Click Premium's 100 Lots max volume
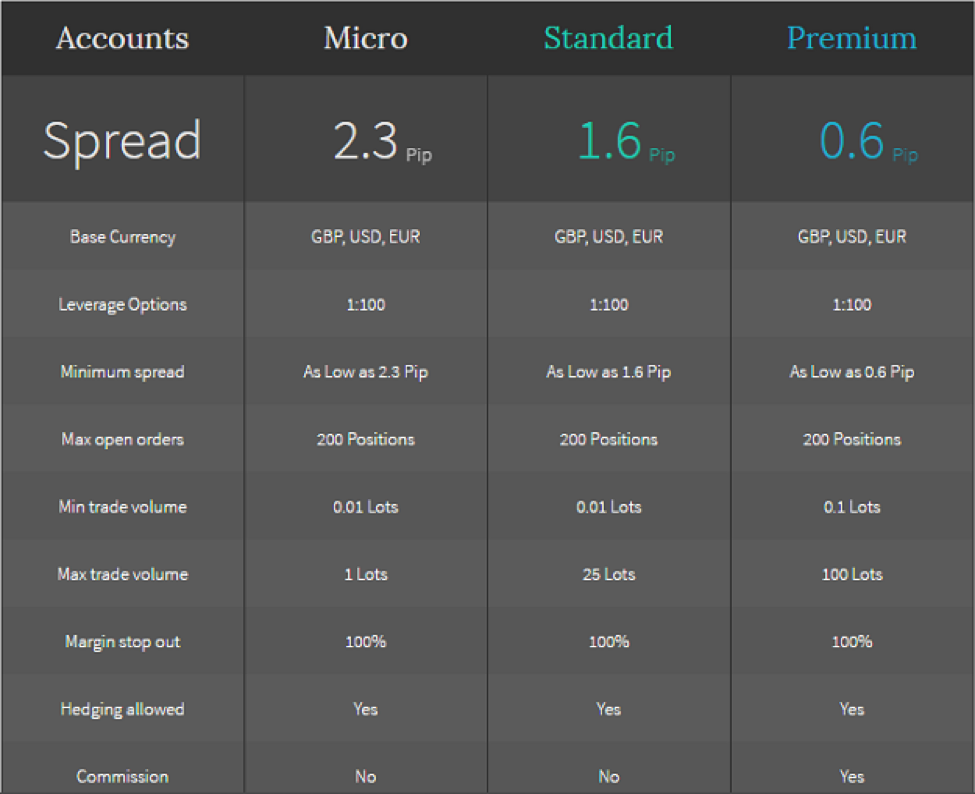 (852, 575)
